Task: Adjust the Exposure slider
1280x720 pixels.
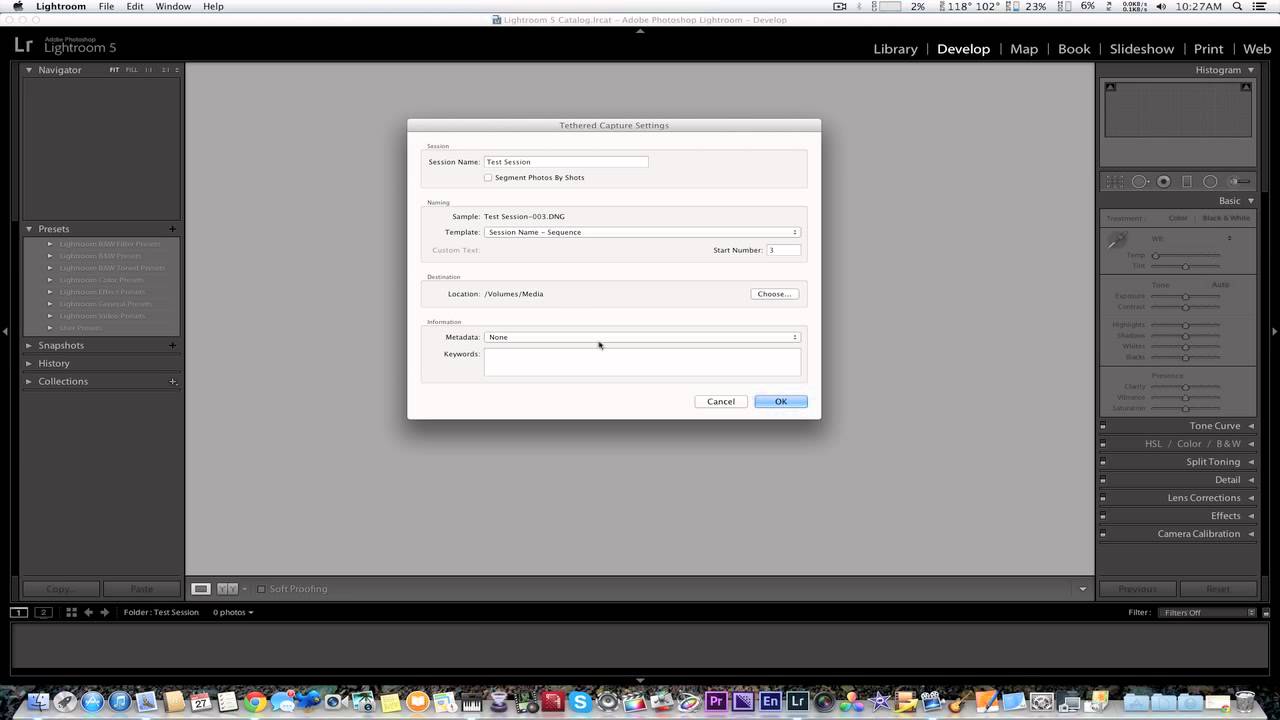Action: [1186, 297]
